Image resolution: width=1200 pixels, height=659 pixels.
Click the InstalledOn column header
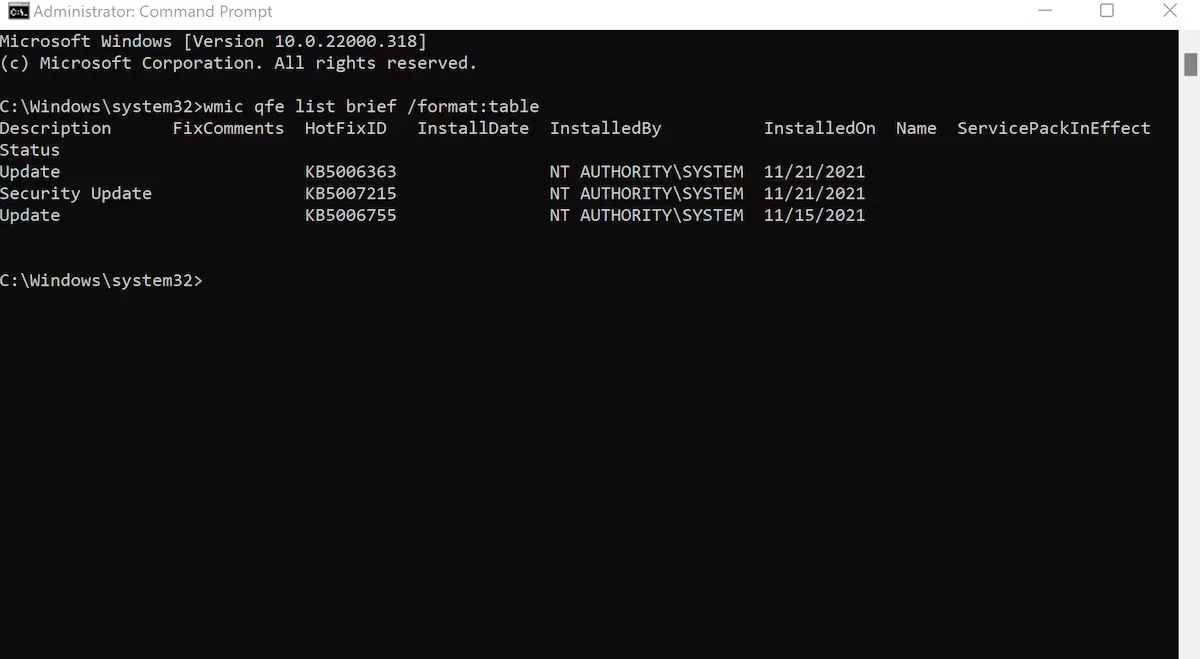click(820, 128)
